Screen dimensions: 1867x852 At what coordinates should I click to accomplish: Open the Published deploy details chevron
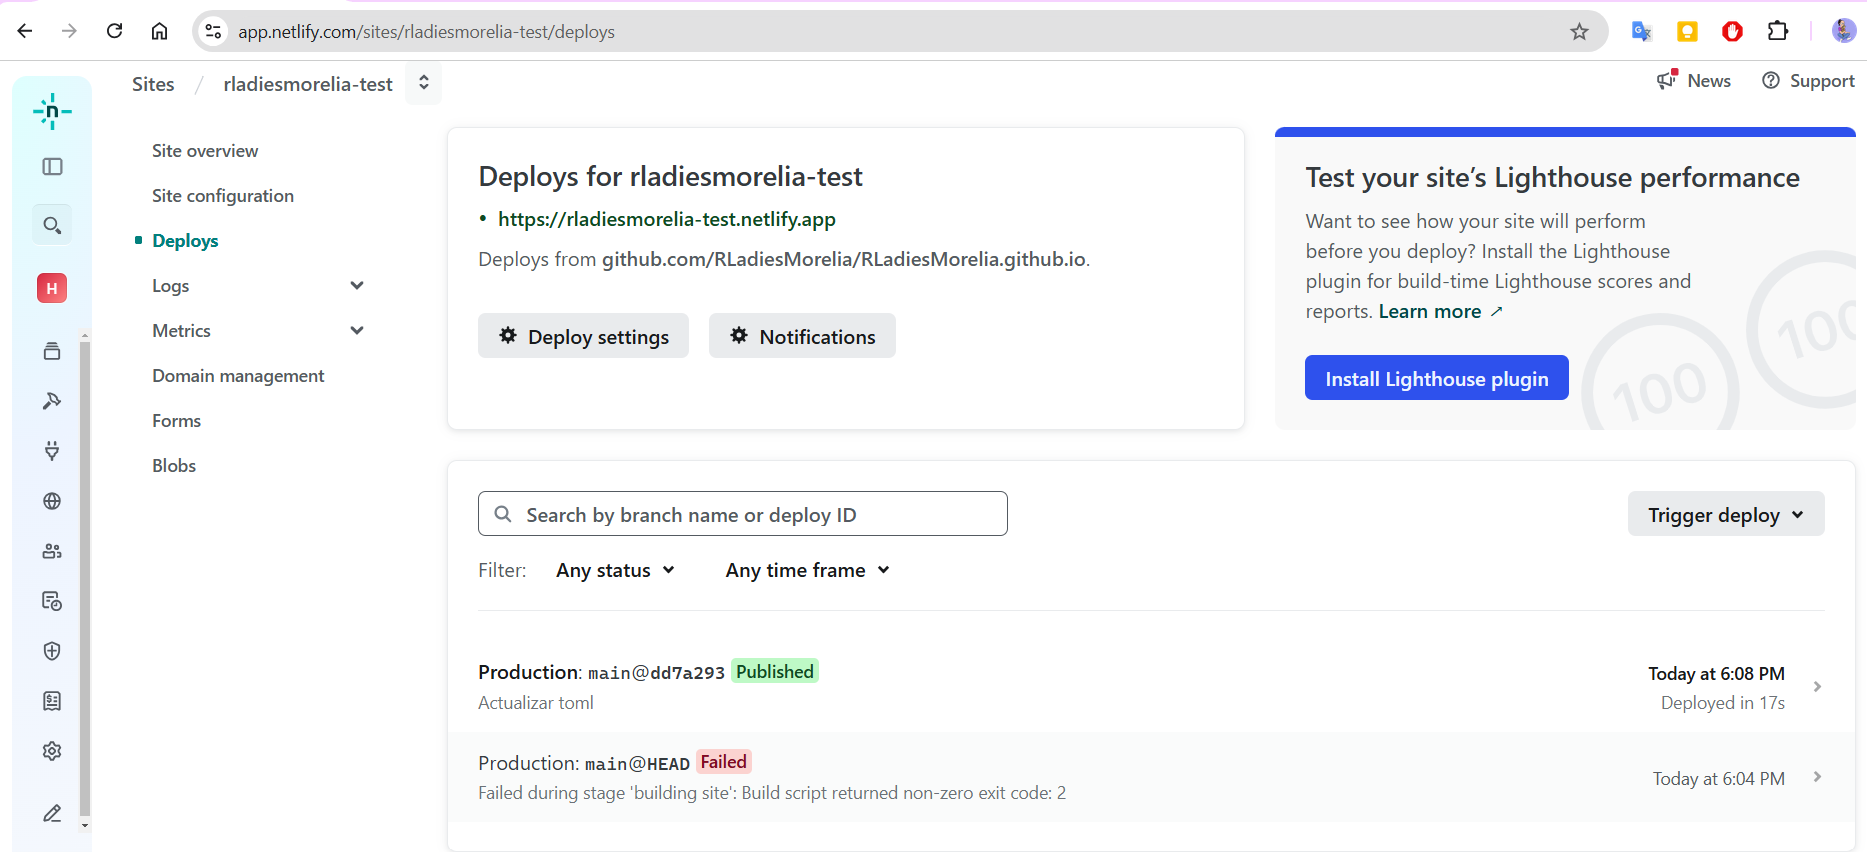(1817, 686)
